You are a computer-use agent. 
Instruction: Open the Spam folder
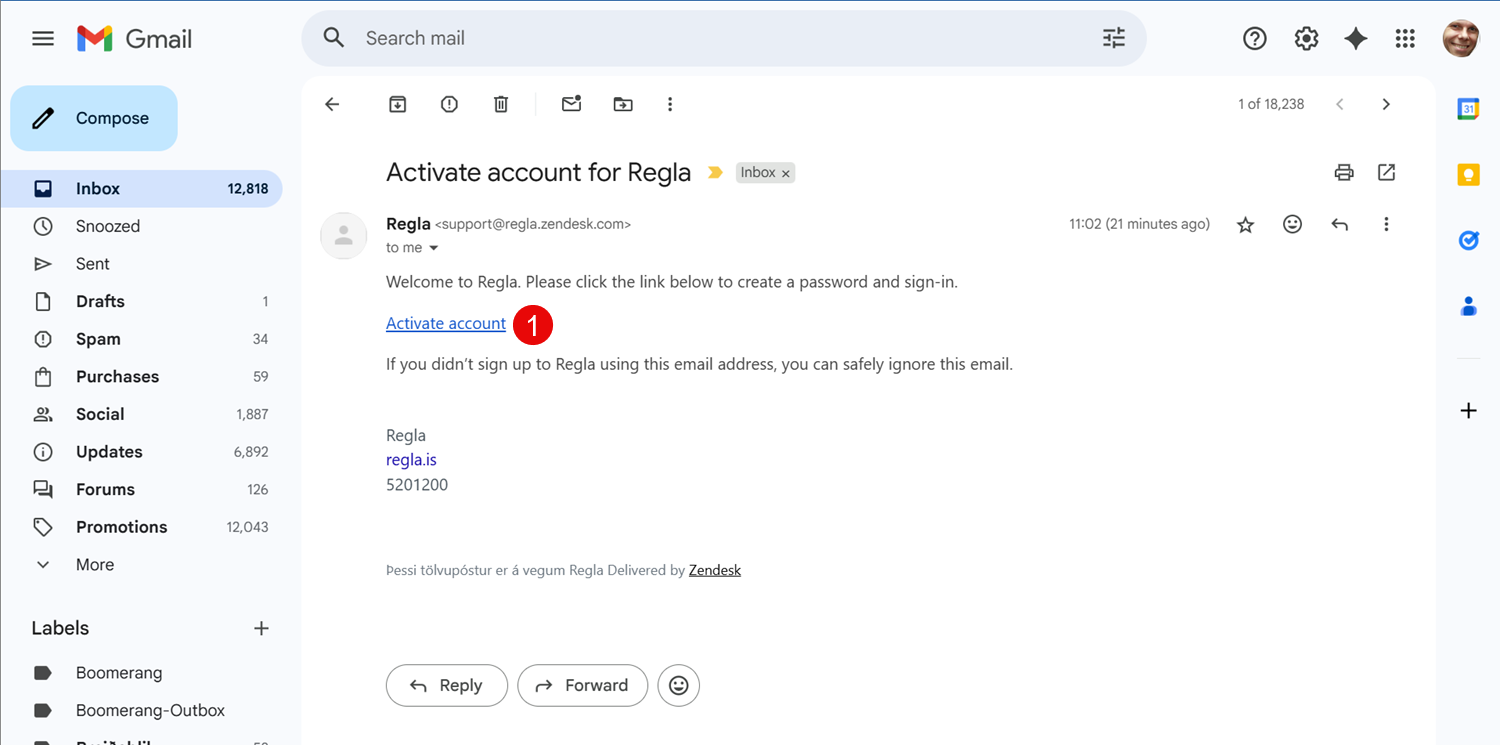coord(98,339)
